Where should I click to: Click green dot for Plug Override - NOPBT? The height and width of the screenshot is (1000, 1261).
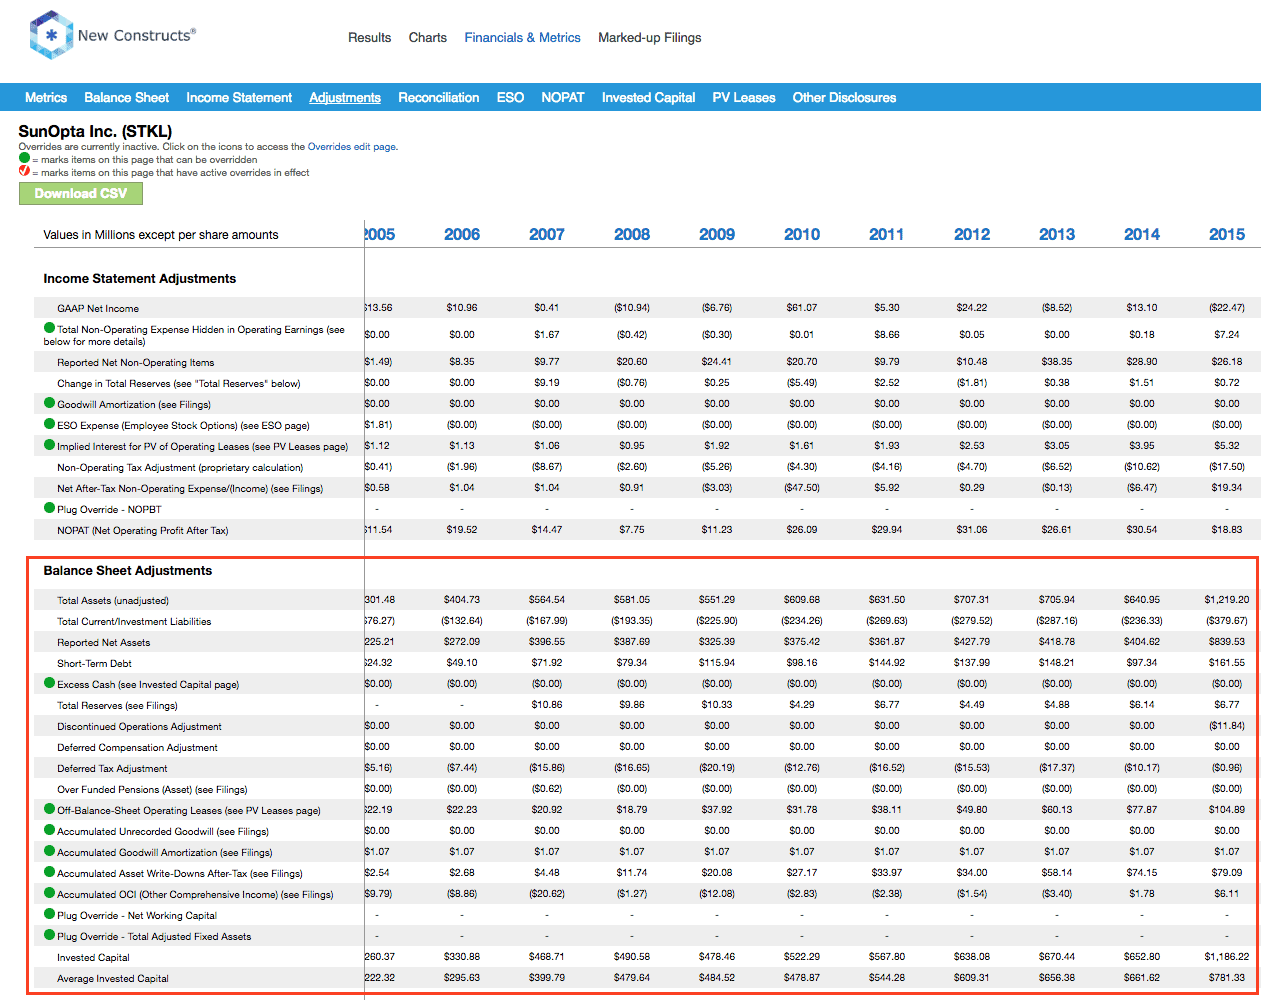49,508
